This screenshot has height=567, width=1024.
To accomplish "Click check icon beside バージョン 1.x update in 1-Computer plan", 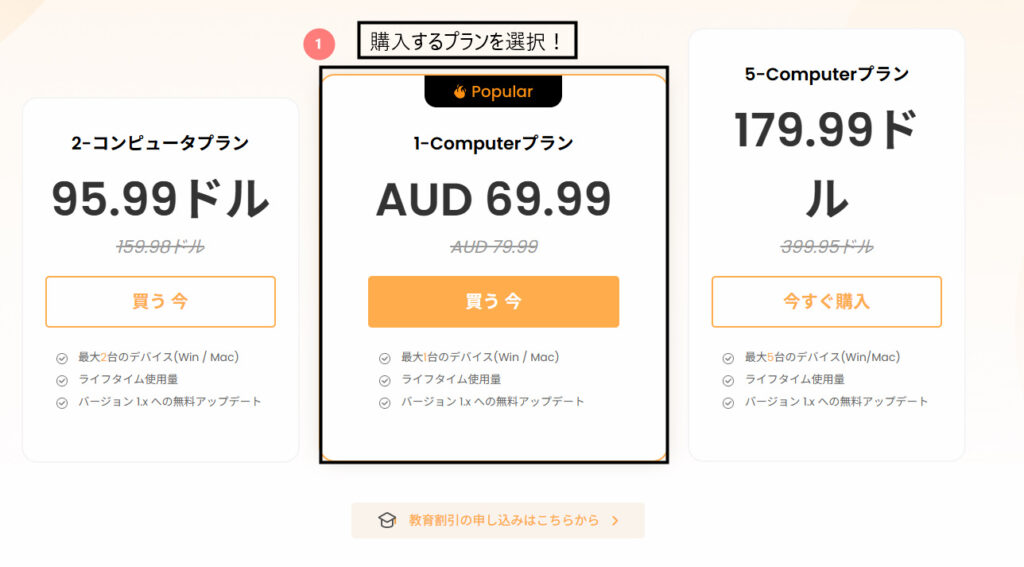I will click(x=385, y=402).
